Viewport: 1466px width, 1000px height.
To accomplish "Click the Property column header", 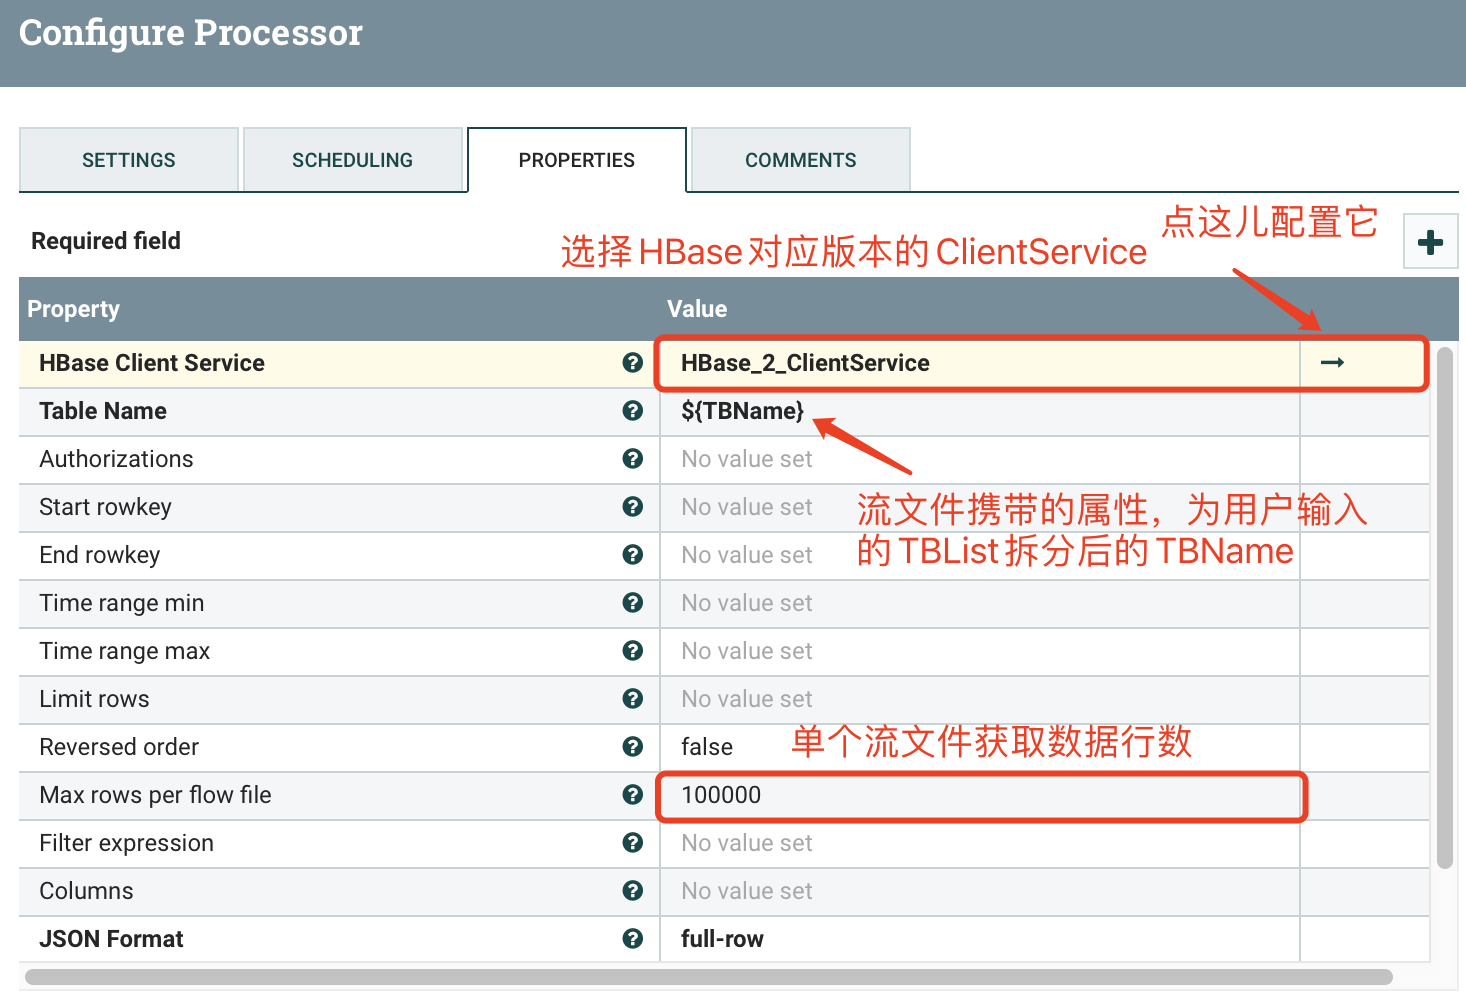I will click(73, 309).
